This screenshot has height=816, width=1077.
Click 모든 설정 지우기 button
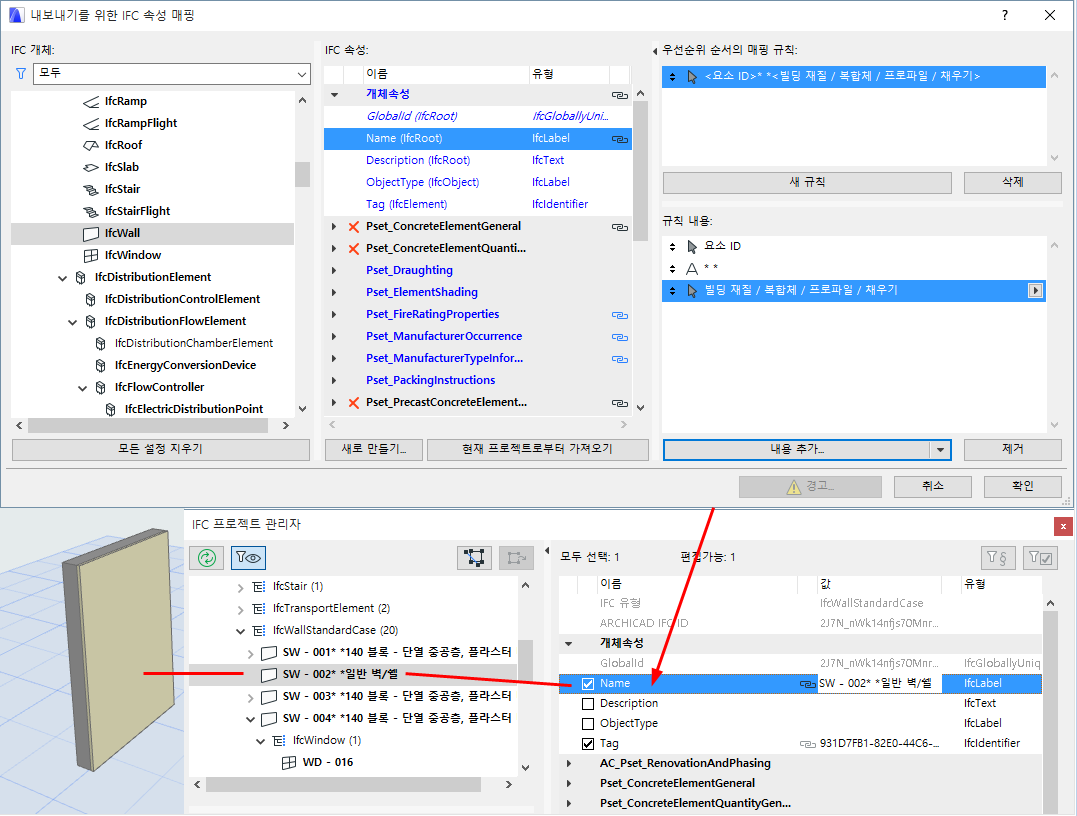161,449
